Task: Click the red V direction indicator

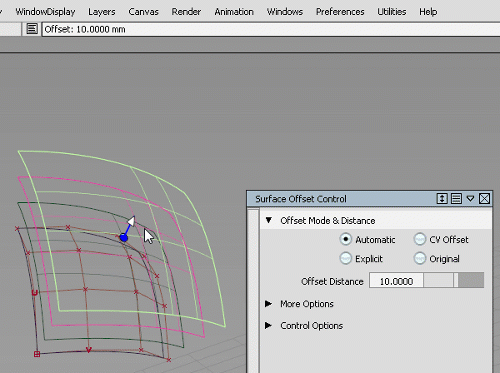Action: tap(89, 350)
